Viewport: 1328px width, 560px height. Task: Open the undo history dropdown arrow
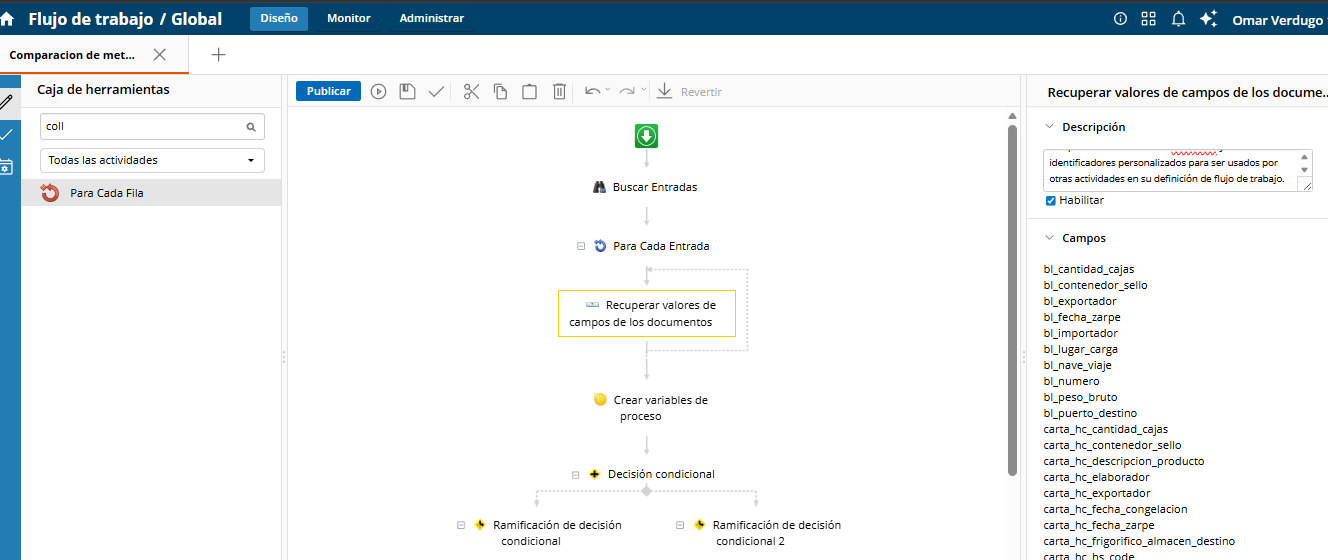point(608,90)
